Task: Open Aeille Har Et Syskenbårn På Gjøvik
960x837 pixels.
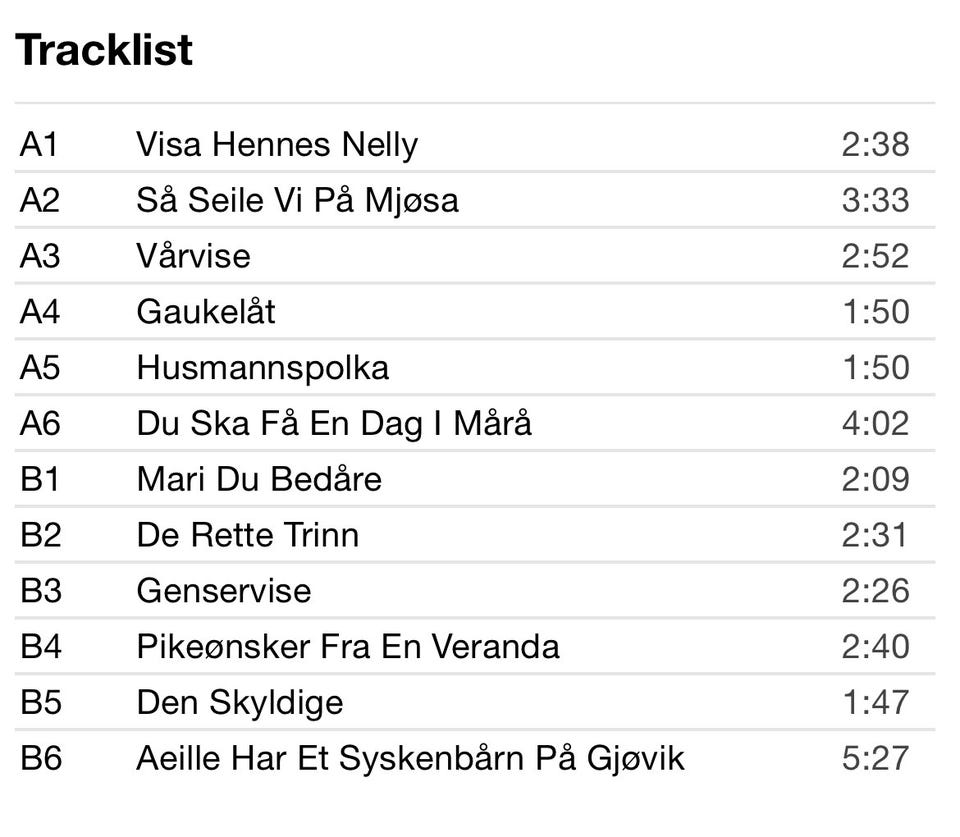Action: click(x=410, y=758)
